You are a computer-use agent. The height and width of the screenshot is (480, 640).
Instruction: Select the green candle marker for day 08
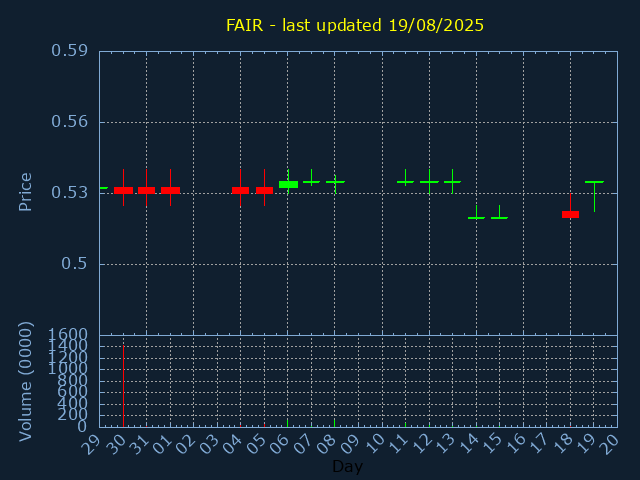335,182
